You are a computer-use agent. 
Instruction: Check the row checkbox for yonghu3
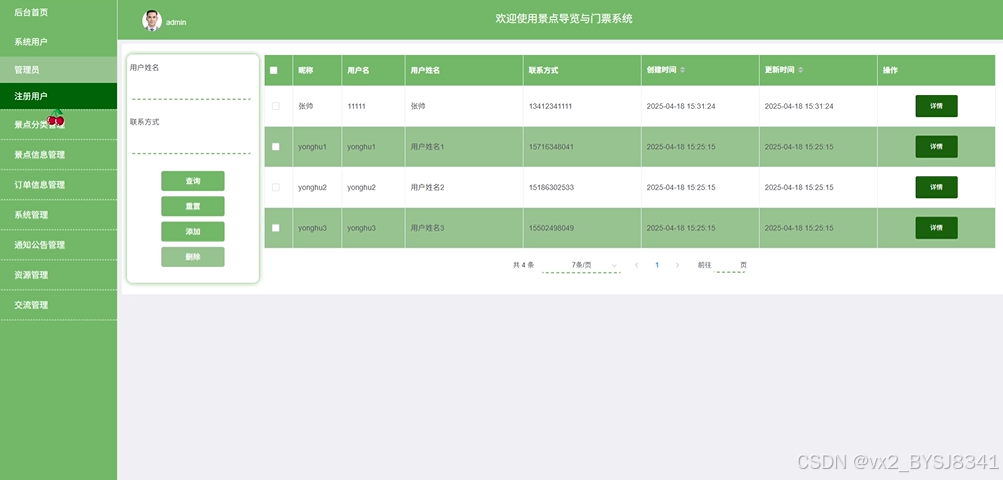coord(276,228)
